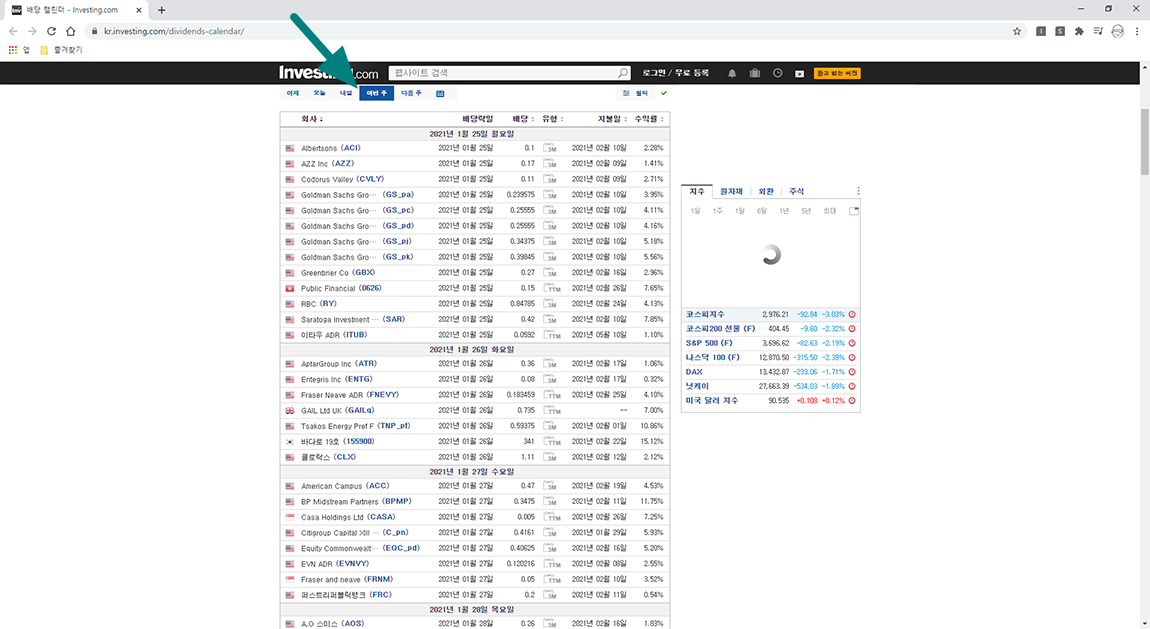The width and height of the screenshot is (1150, 629).
Task: Reload the page with the refresh icon
Action: 51,31
